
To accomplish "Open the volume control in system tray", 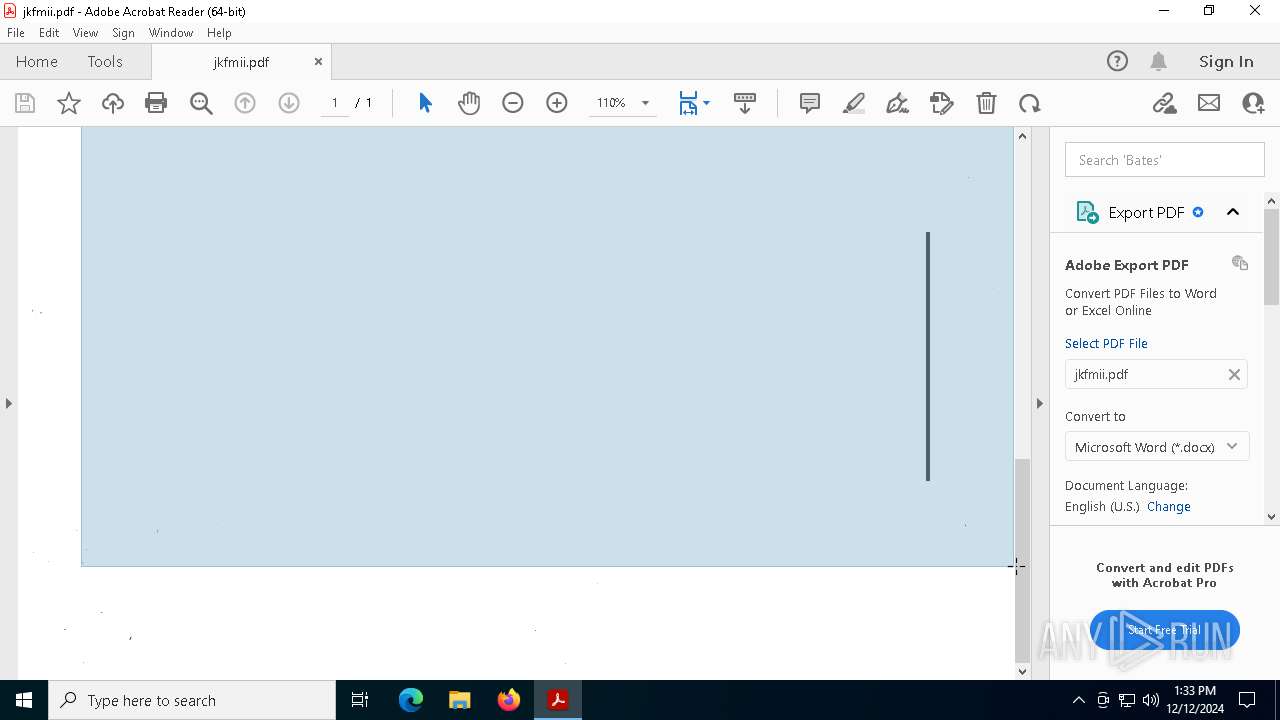I will [1151, 700].
